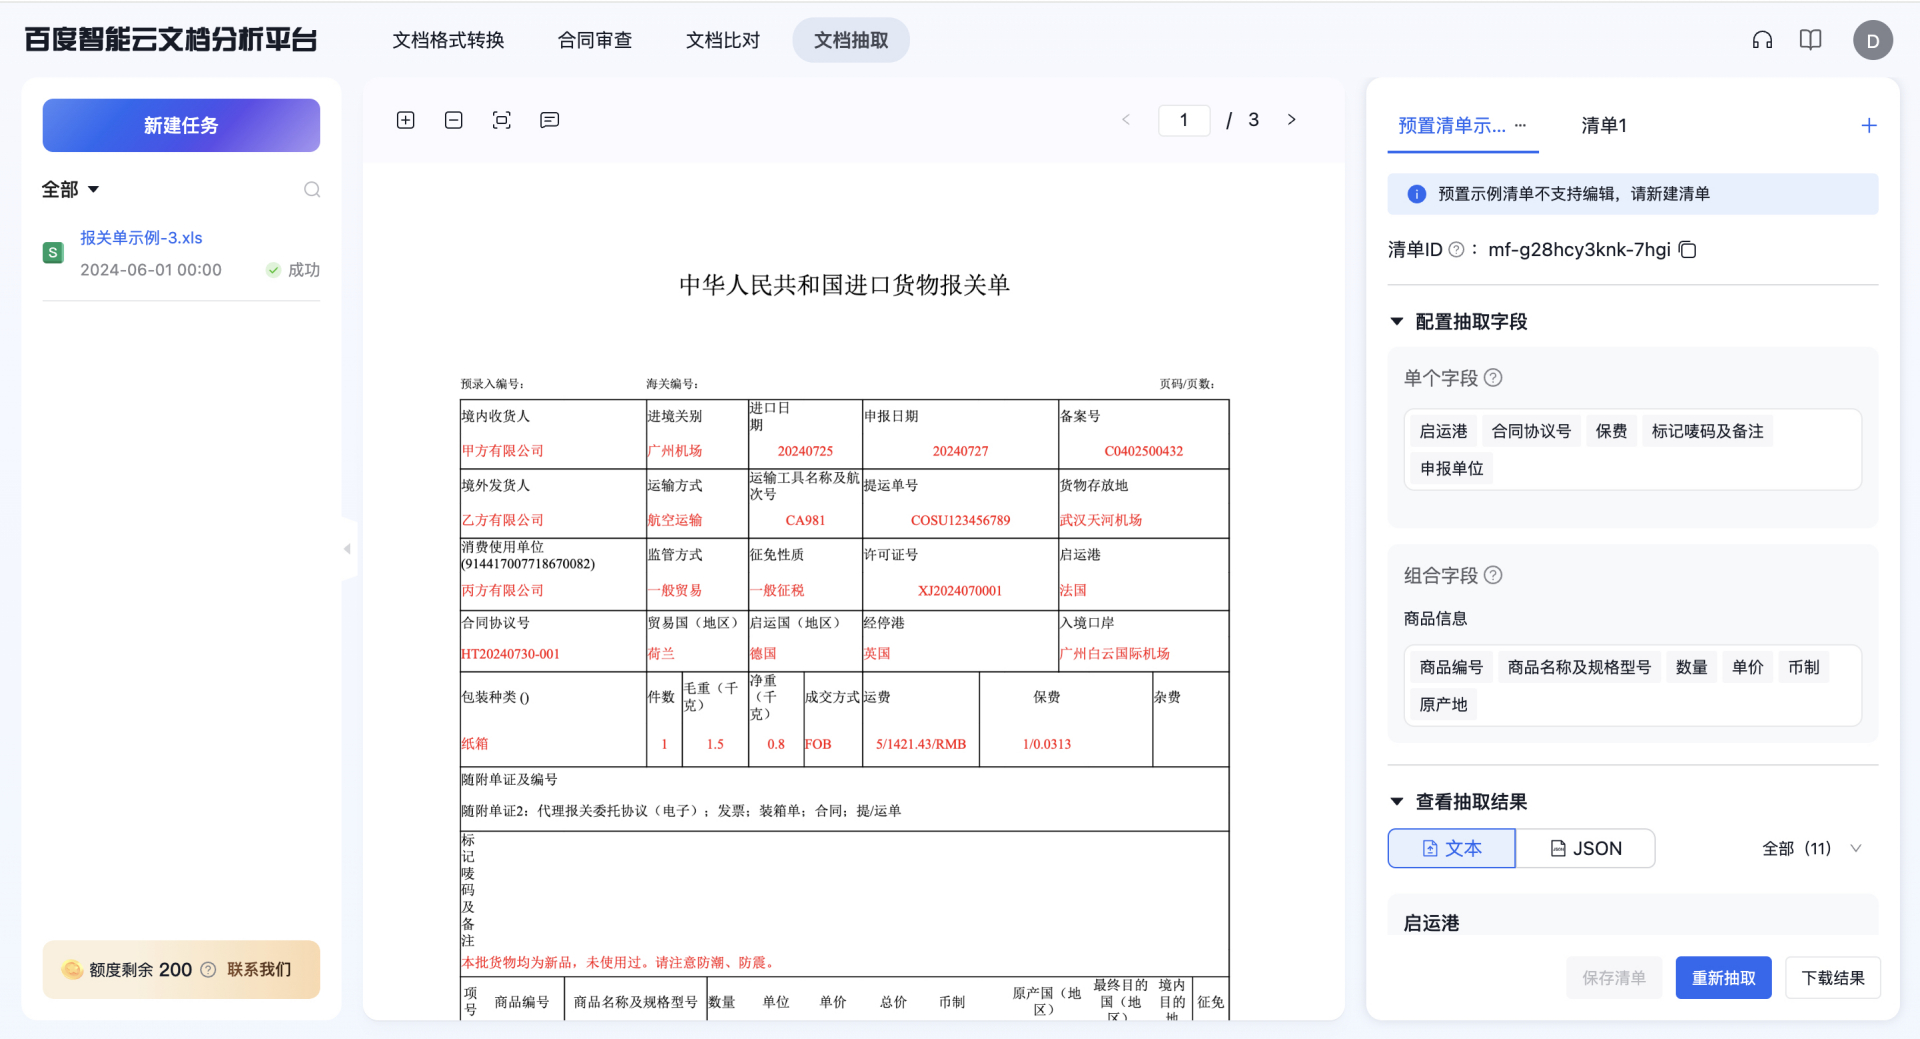The height and width of the screenshot is (1039, 1920).
Task: Collapse the left task panel handle
Action: tap(348, 549)
